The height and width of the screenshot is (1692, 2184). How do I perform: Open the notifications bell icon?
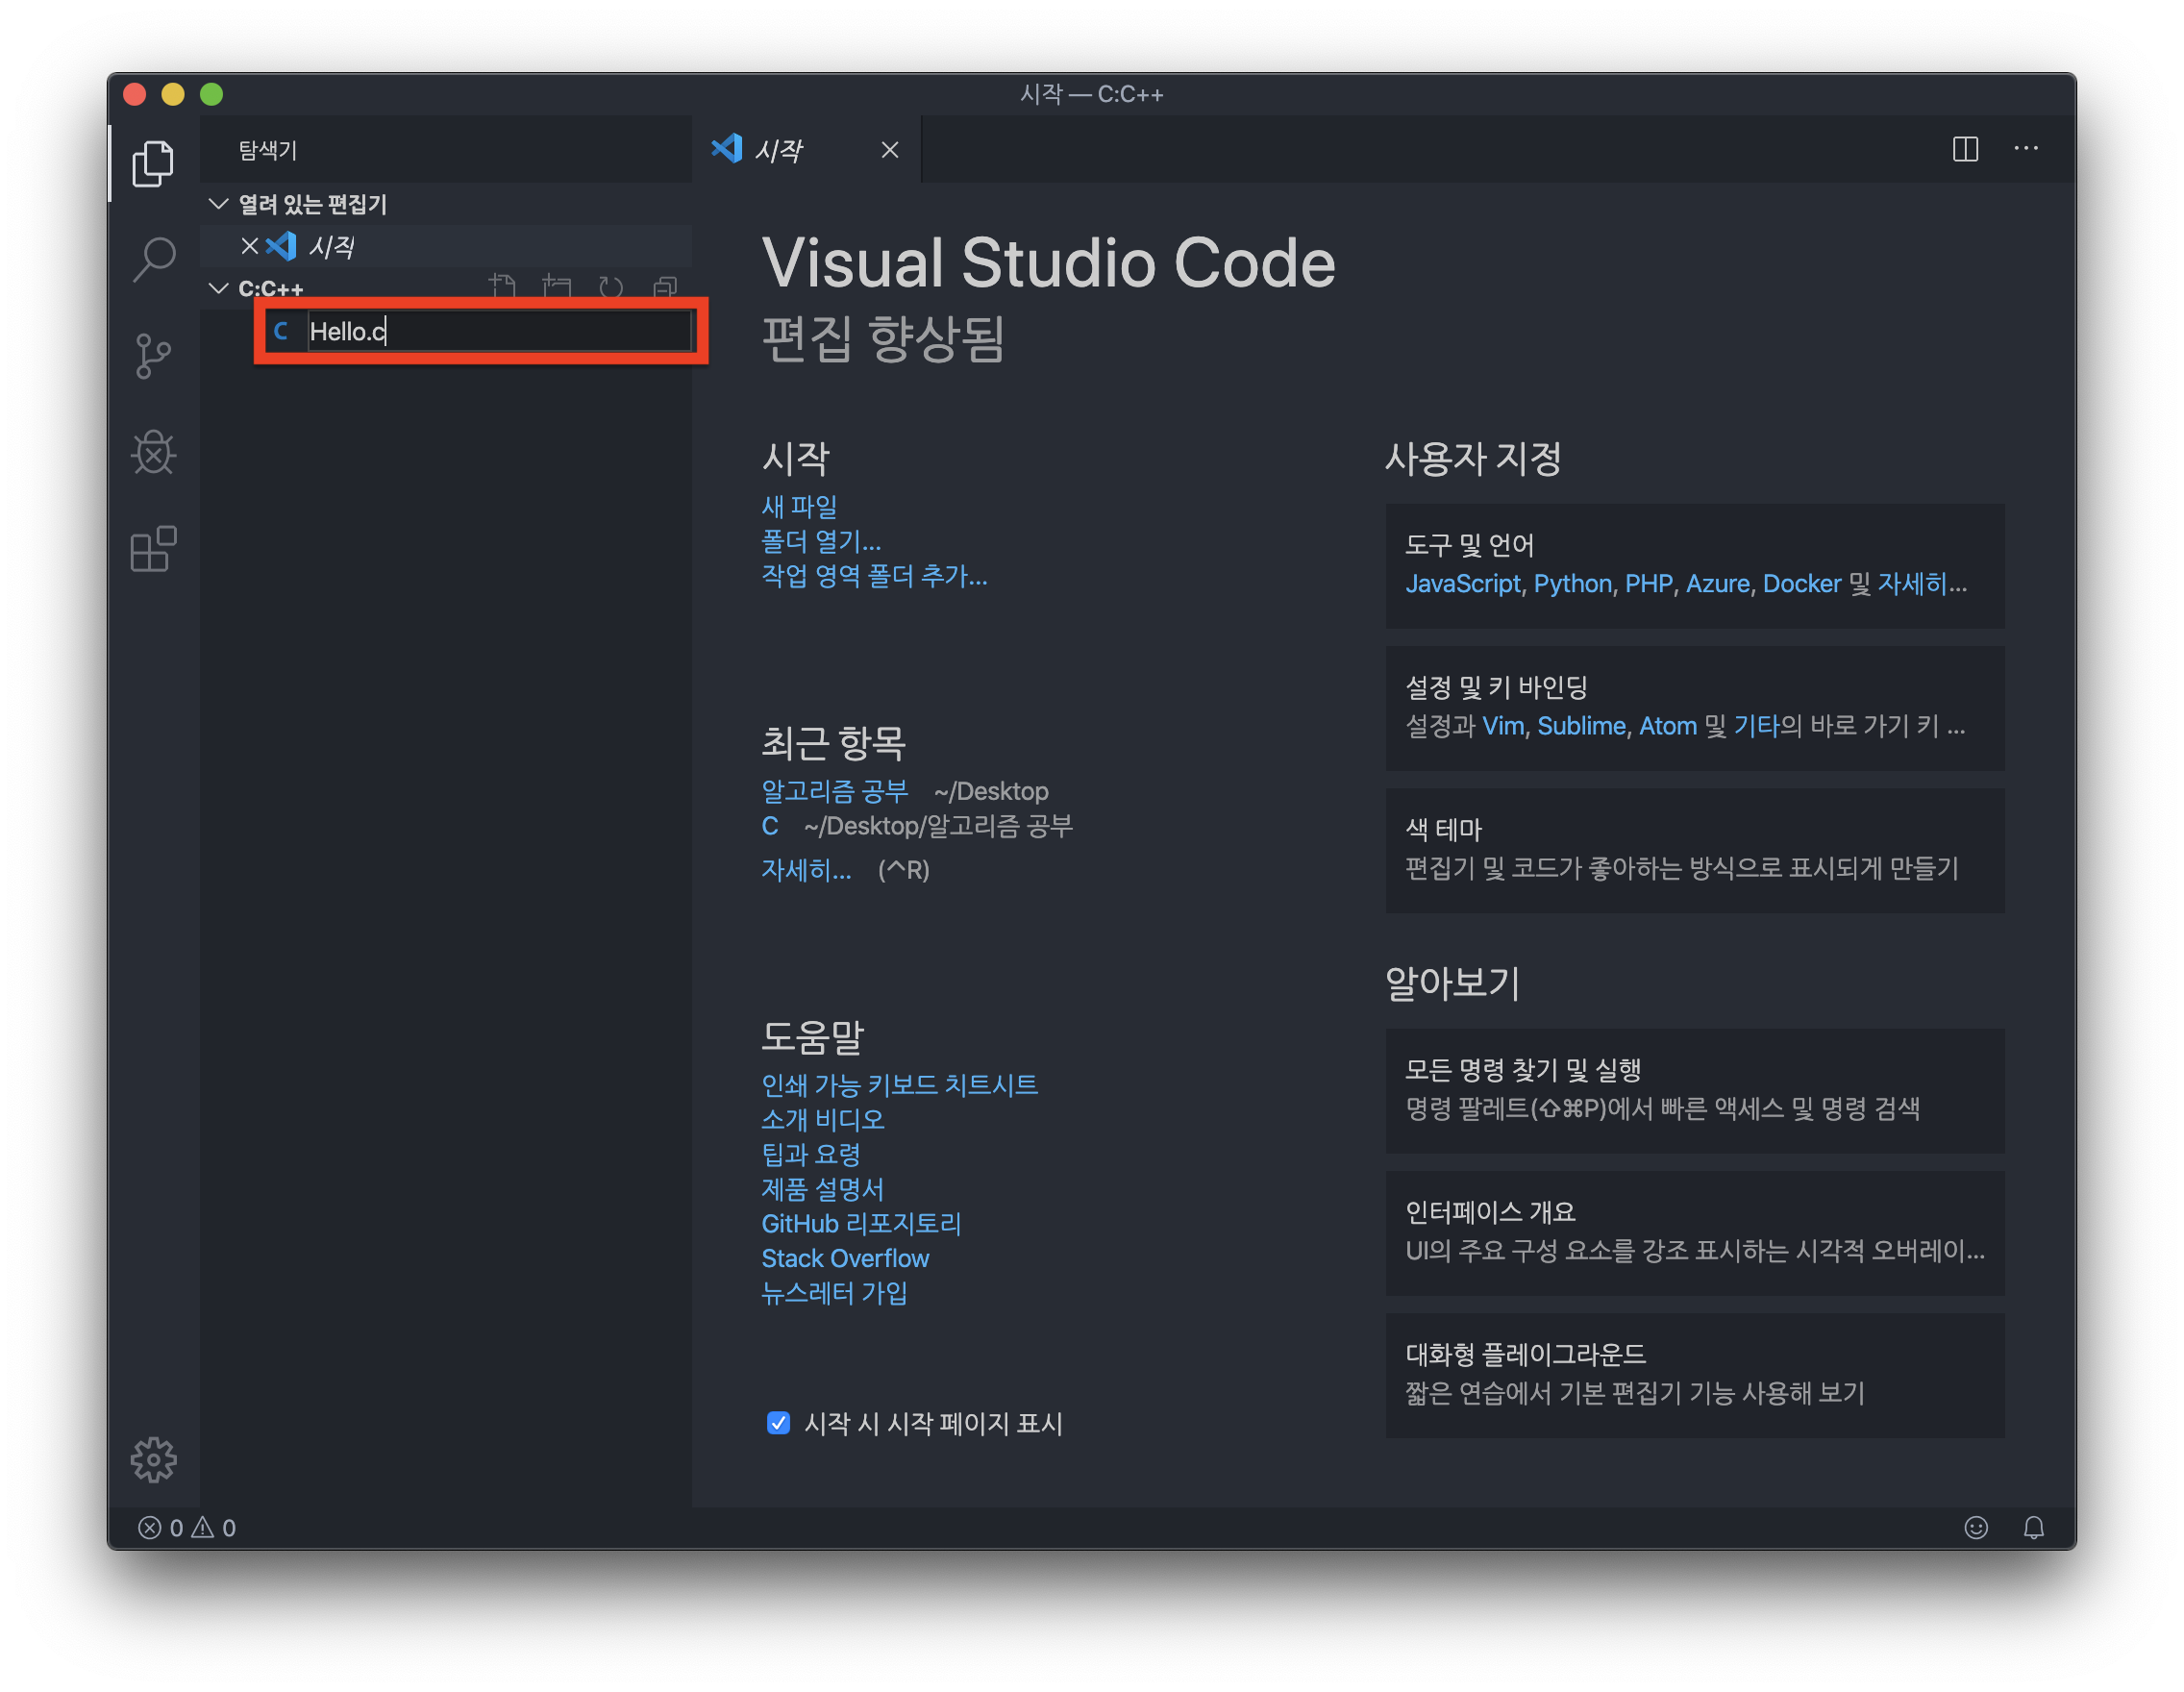click(2033, 1527)
